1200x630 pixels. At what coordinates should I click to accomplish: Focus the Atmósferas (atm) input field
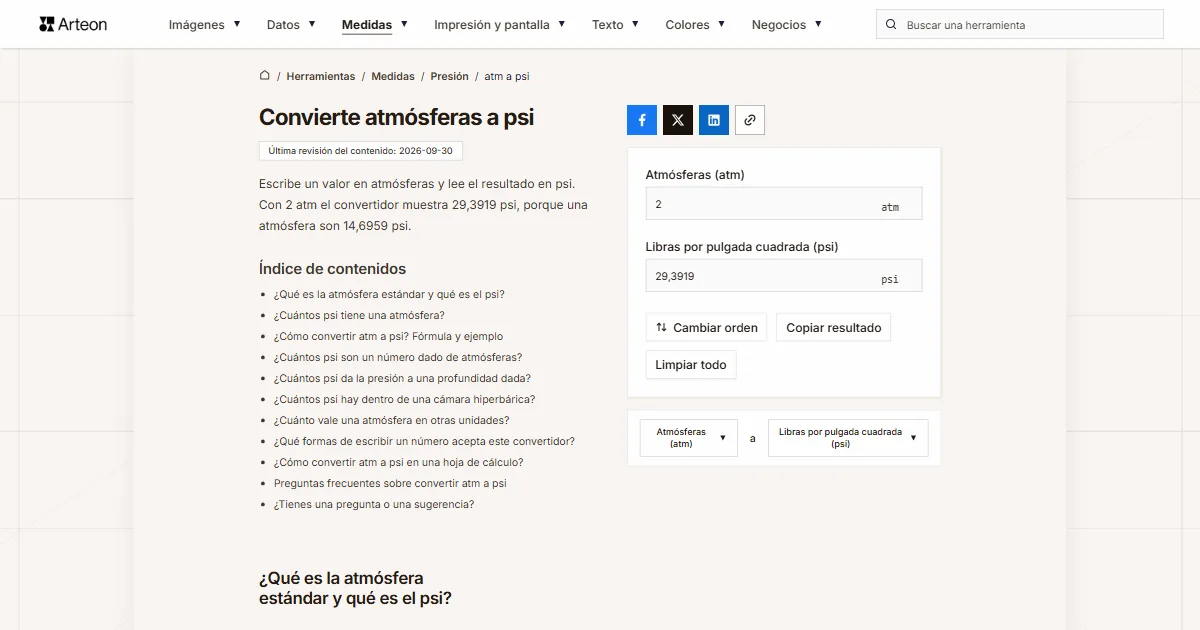point(784,204)
